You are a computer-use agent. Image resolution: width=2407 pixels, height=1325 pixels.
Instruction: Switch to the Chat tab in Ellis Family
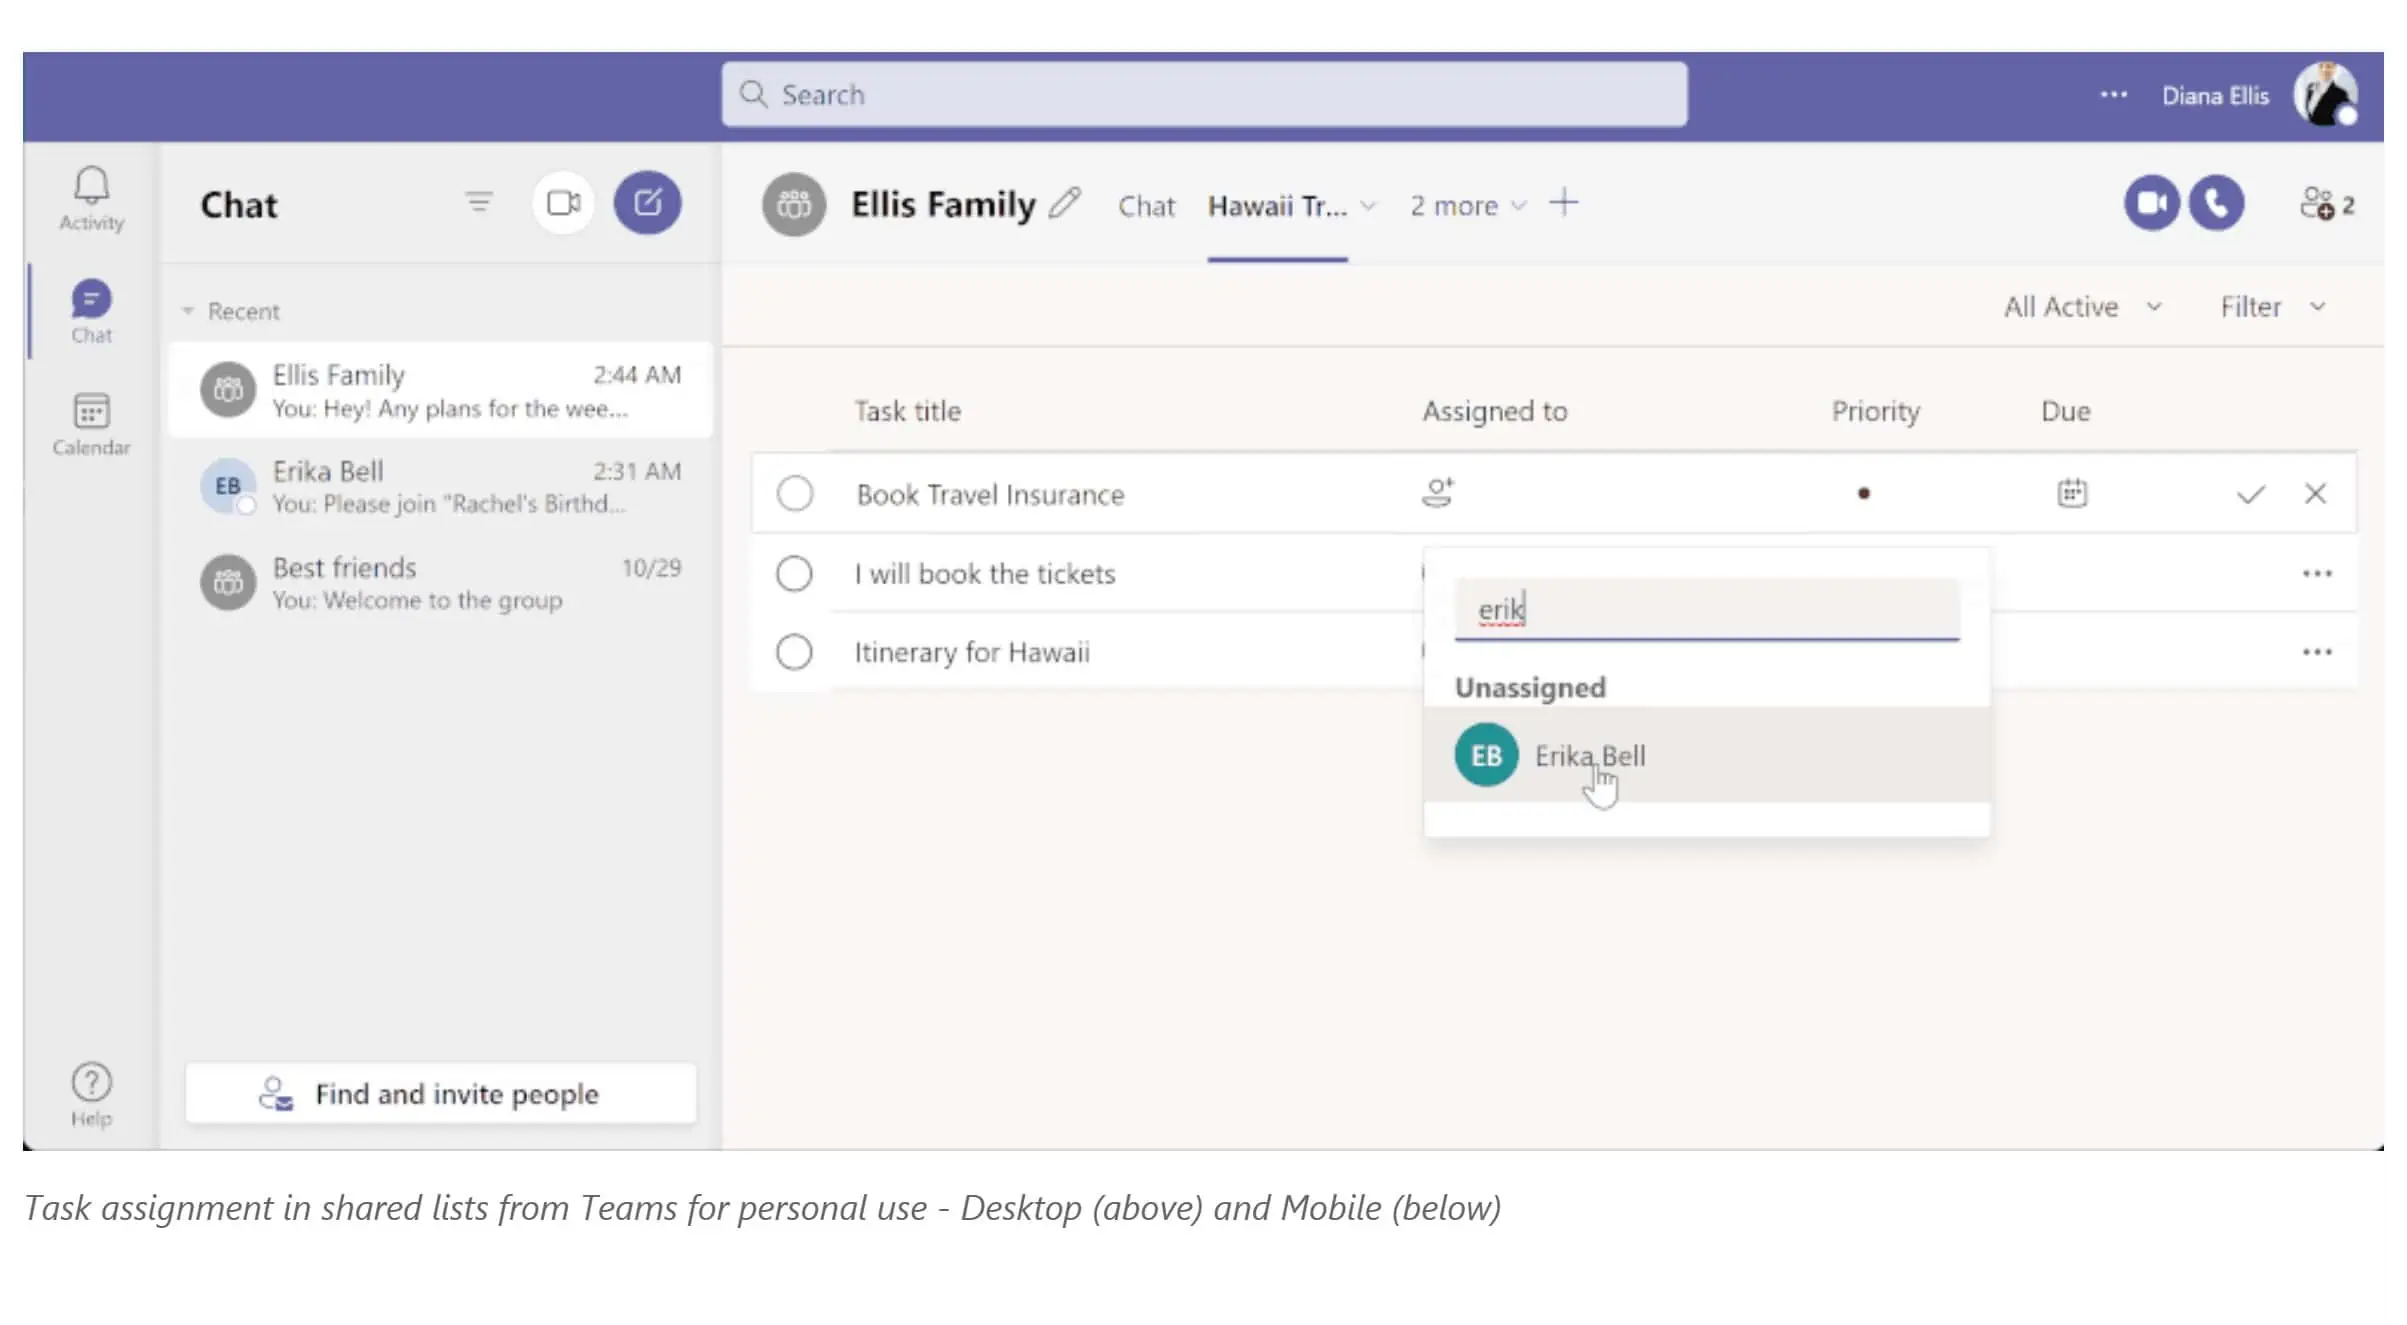(x=1142, y=204)
